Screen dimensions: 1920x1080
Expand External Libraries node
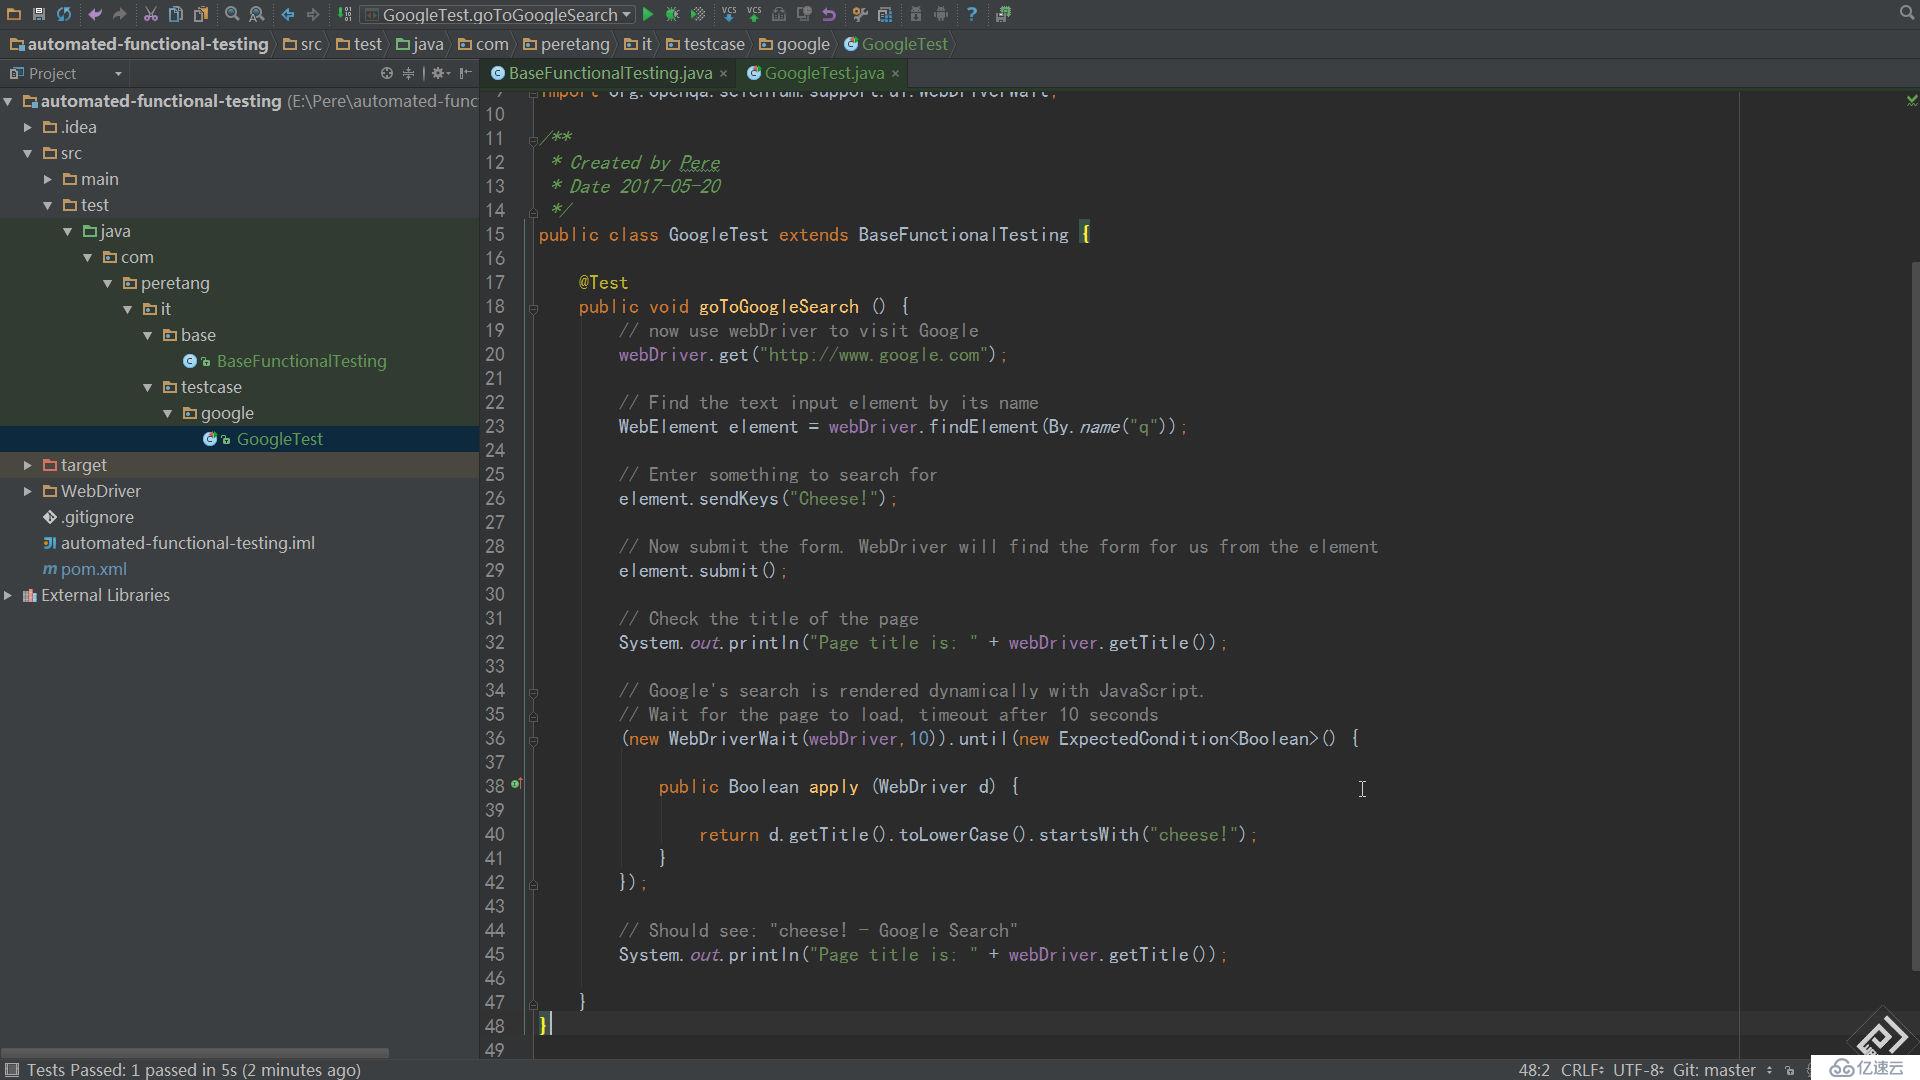pos(8,595)
